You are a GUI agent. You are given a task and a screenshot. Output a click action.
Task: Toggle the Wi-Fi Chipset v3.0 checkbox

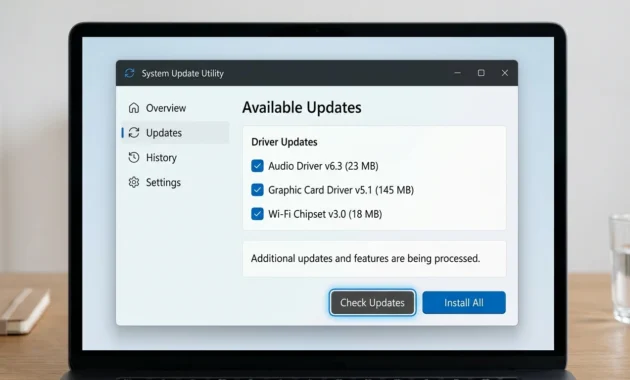click(257, 214)
